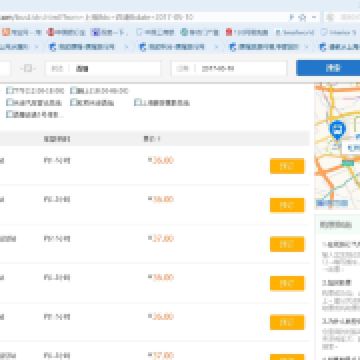Open the orange Taobao bookmark

pos(21,32)
